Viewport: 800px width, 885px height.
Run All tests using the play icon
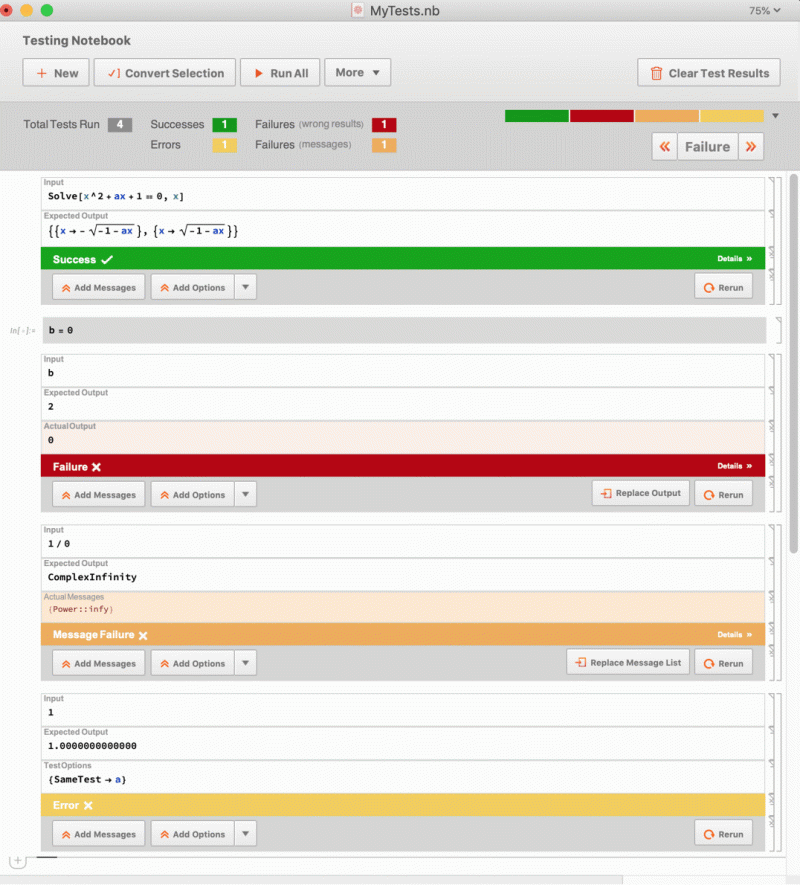(258, 72)
